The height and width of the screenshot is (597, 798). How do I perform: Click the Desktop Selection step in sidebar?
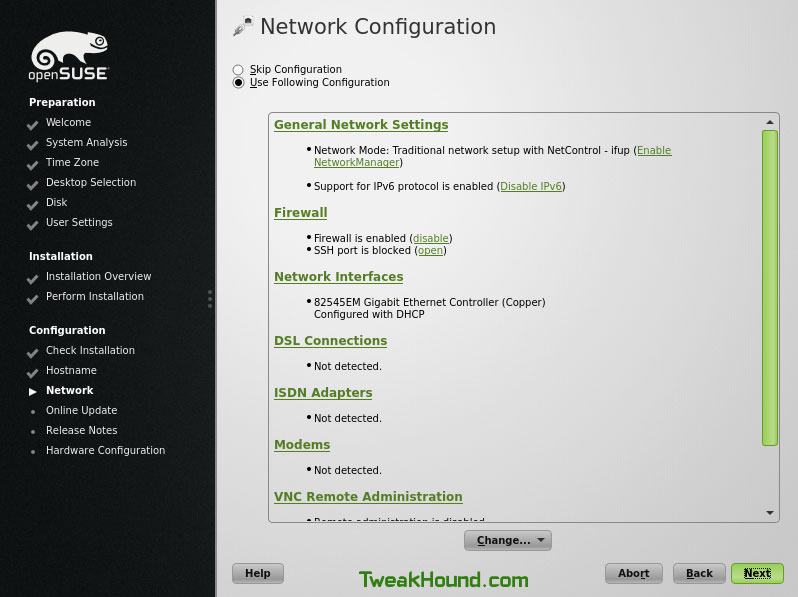[x=91, y=182]
